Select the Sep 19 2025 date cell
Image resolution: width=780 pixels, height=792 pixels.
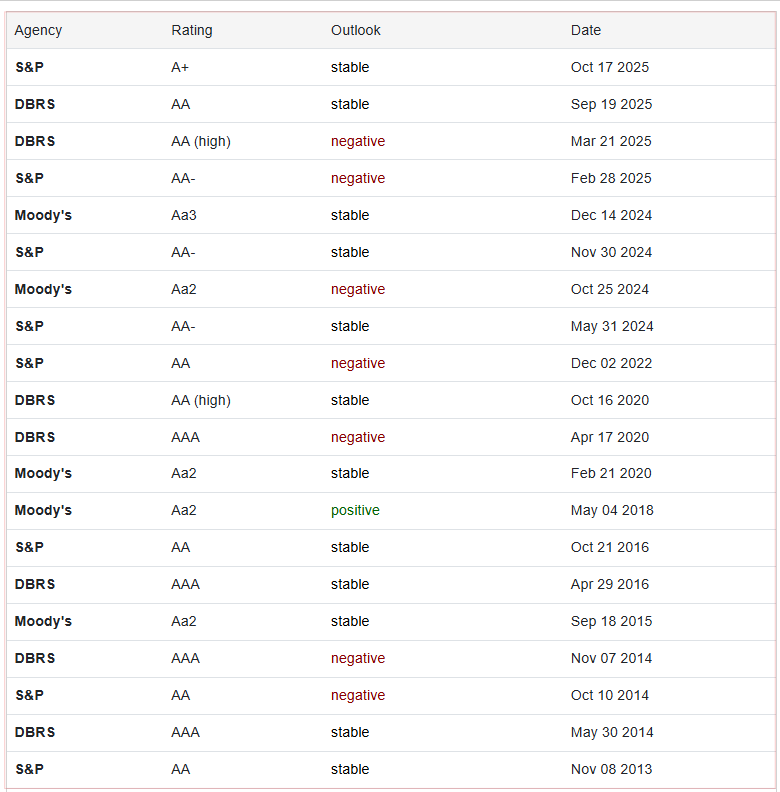click(610, 104)
